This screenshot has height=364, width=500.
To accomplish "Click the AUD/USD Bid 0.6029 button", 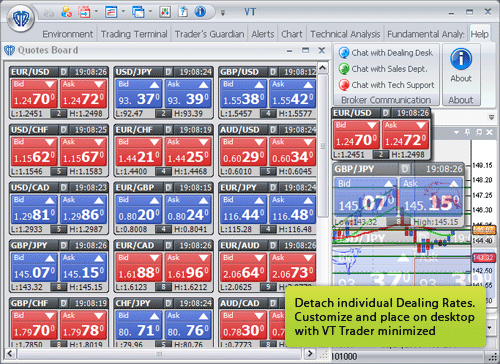I will coord(244,152).
